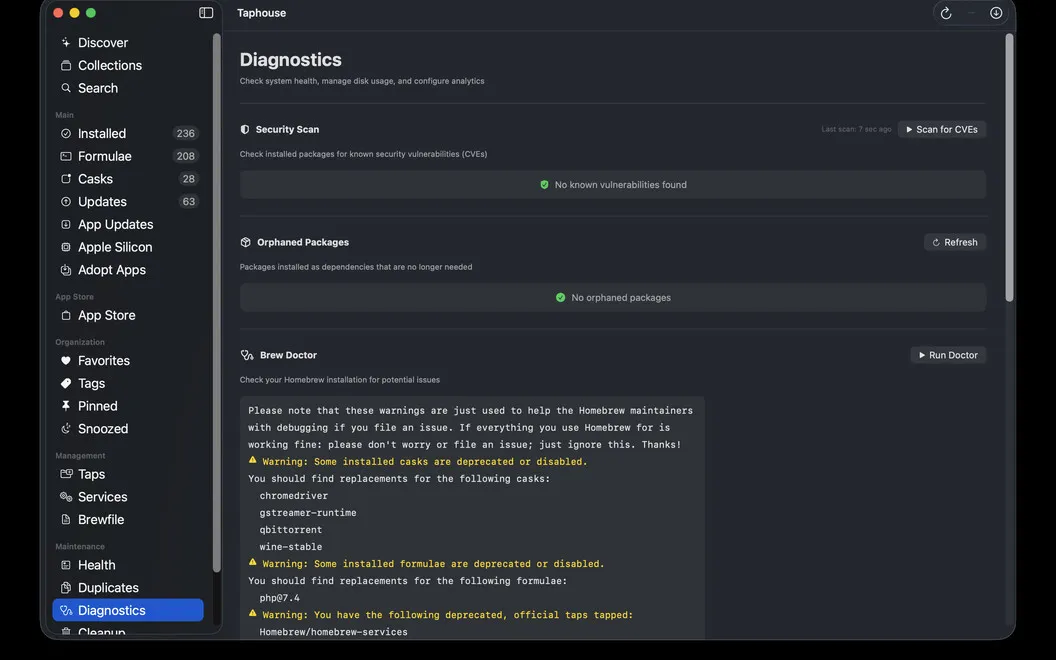
Task: Click the App Store bag icon
Action: 66,315
